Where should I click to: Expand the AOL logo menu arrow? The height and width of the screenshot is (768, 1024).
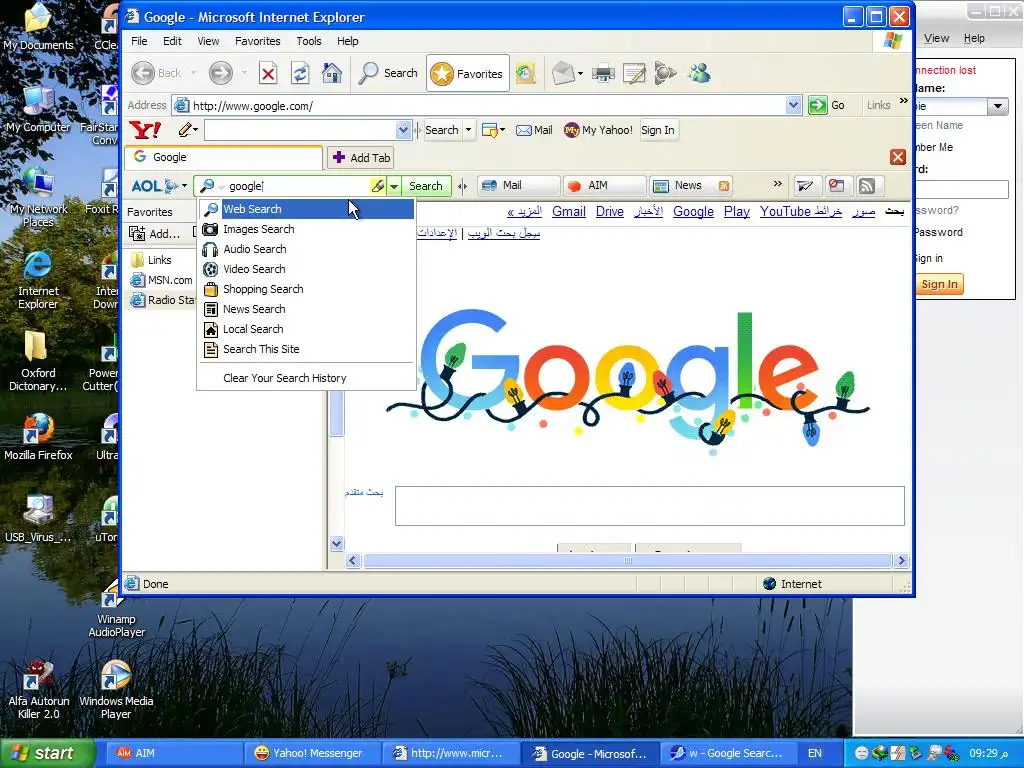184,186
